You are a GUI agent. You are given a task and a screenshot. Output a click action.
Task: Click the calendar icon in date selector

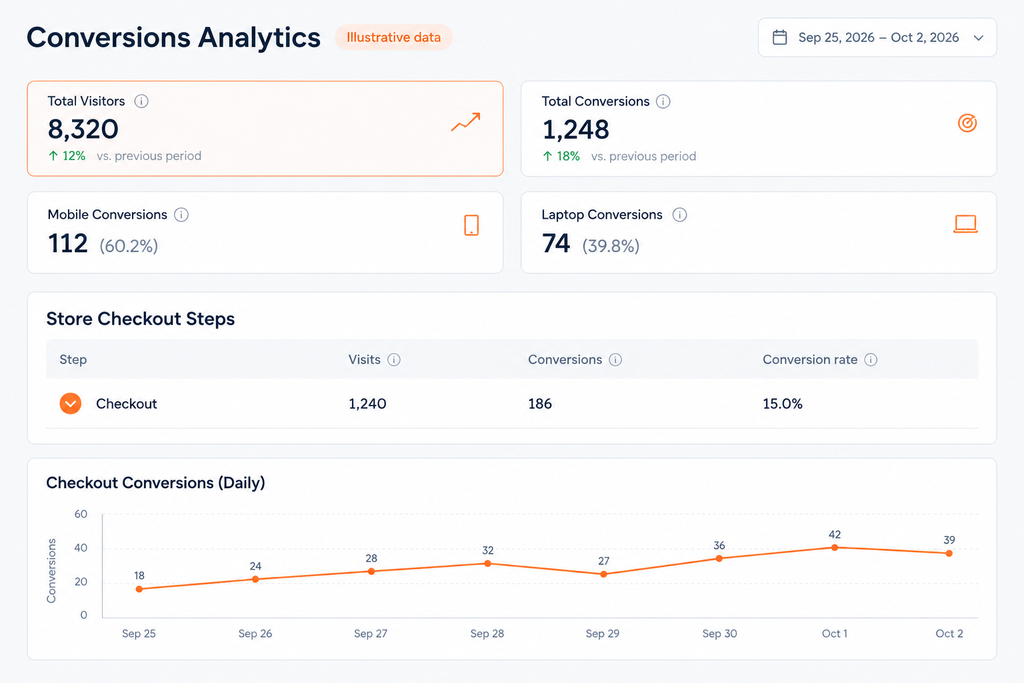[780, 37]
